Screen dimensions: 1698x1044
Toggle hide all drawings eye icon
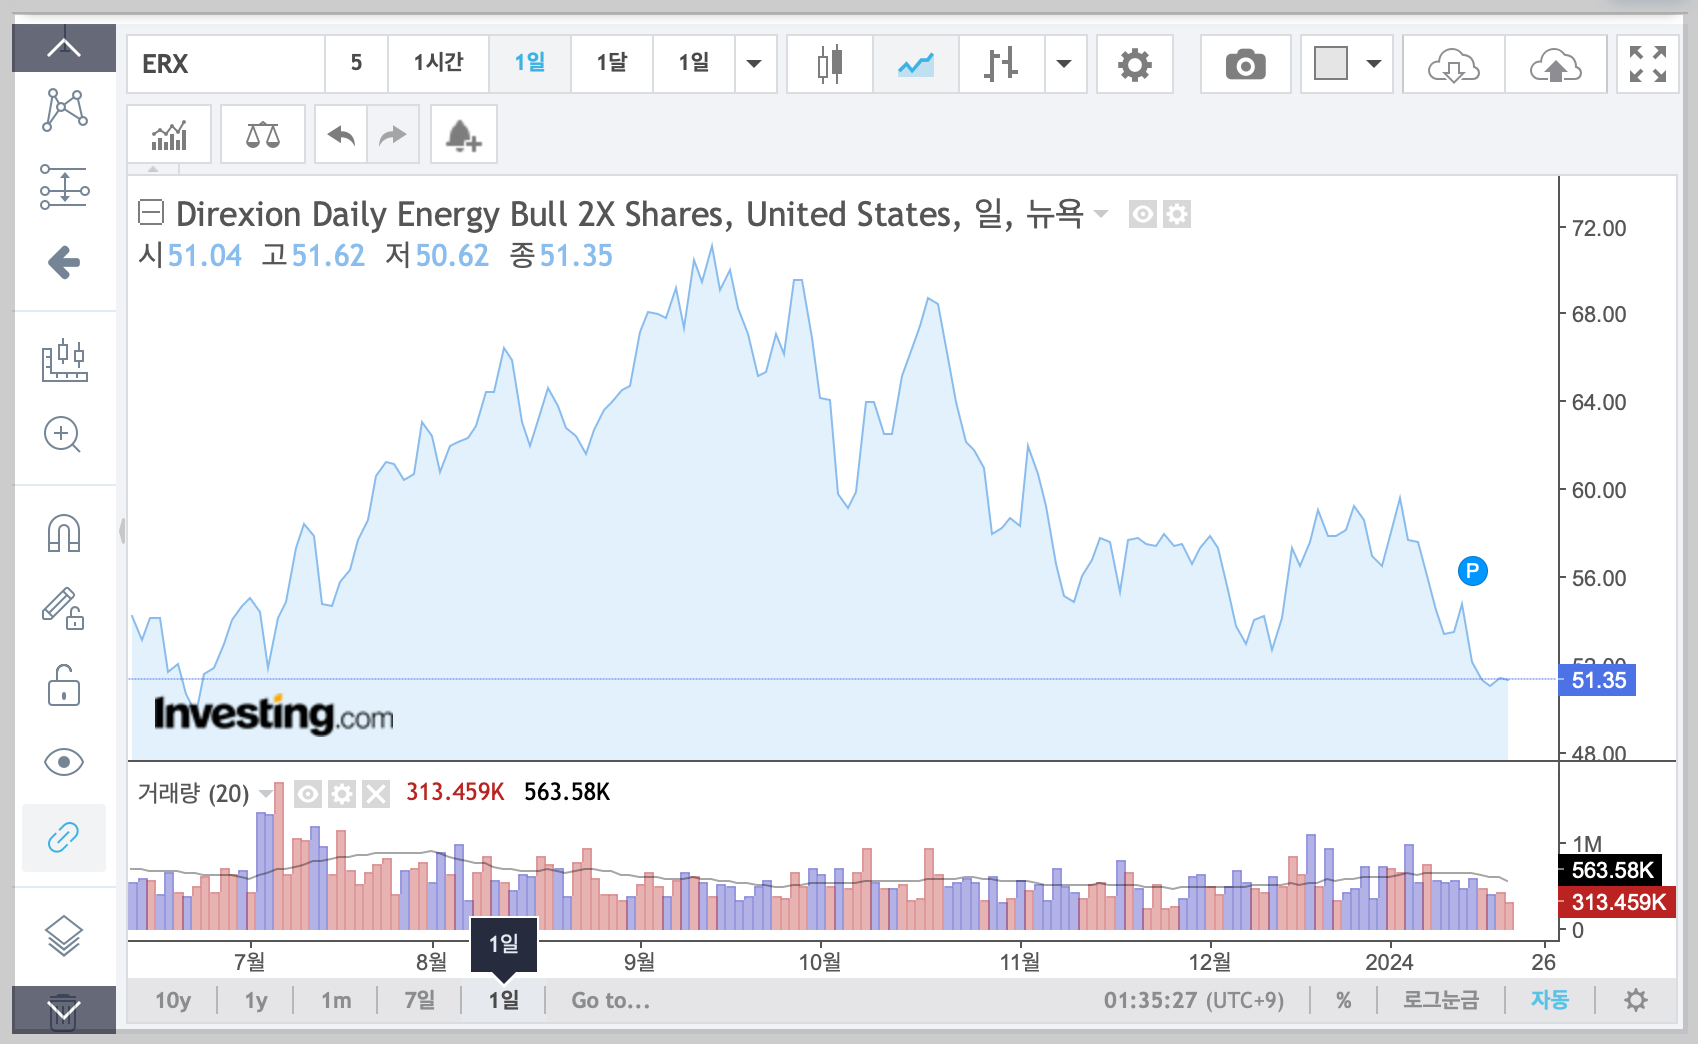[64, 762]
